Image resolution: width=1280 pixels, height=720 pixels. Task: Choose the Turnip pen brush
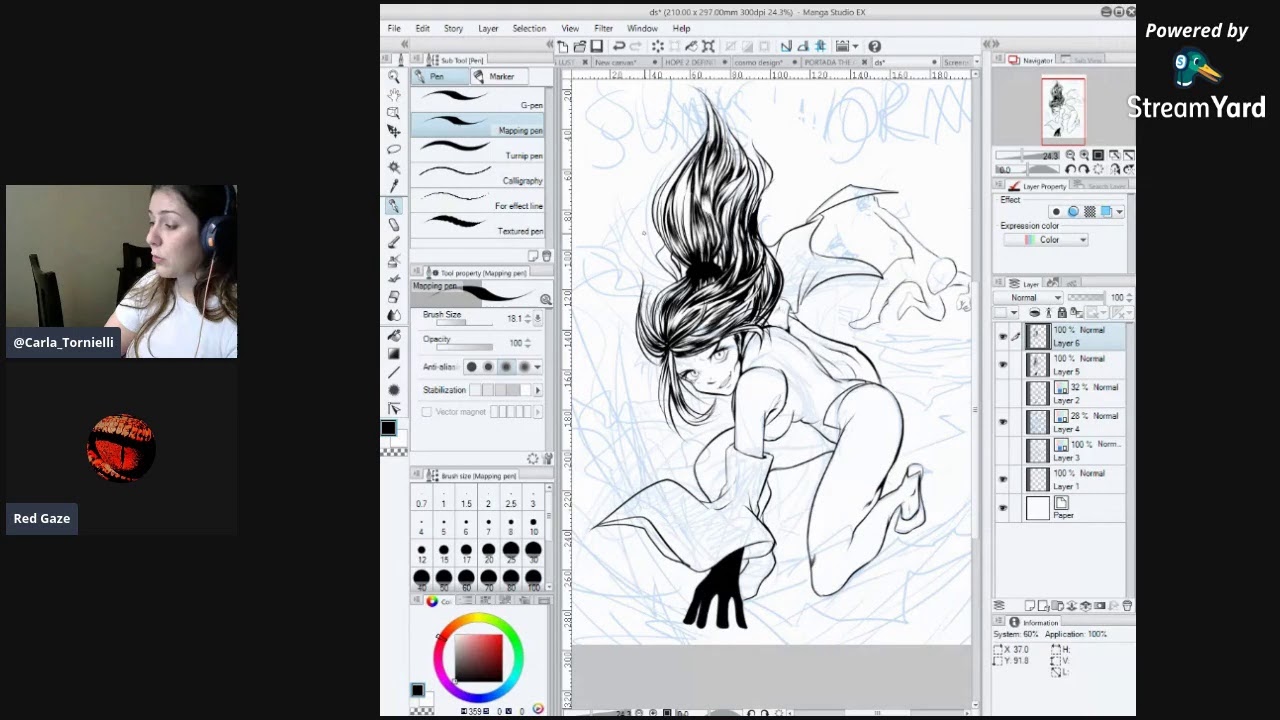[x=478, y=152]
